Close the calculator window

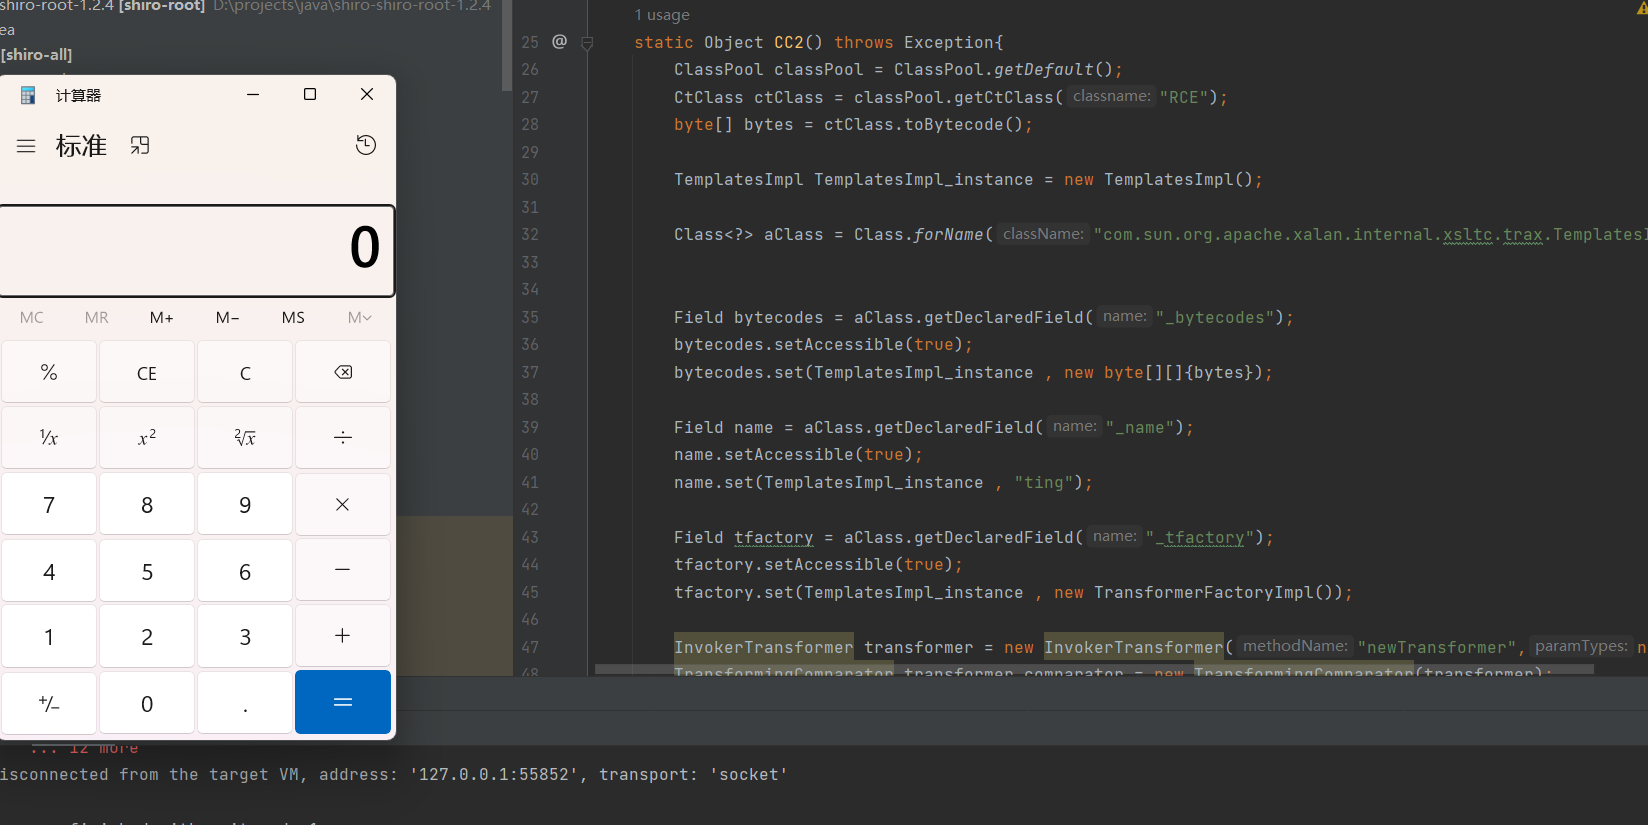(x=367, y=94)
